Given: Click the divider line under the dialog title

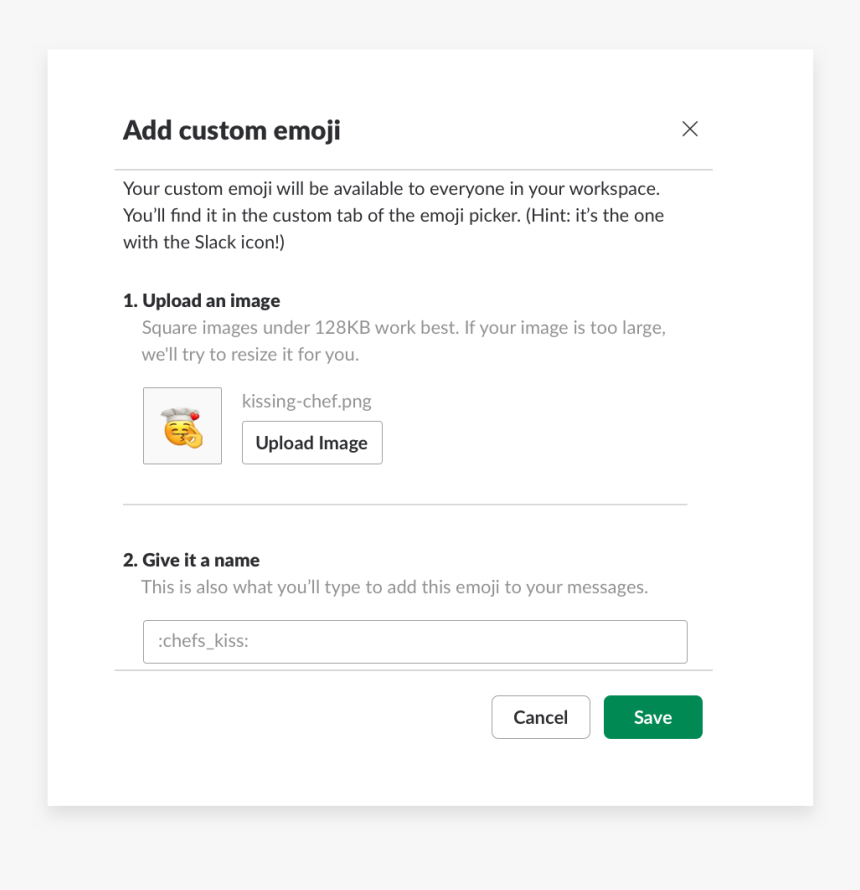Looking at the screenshot, I should click(x=413, y=170).
